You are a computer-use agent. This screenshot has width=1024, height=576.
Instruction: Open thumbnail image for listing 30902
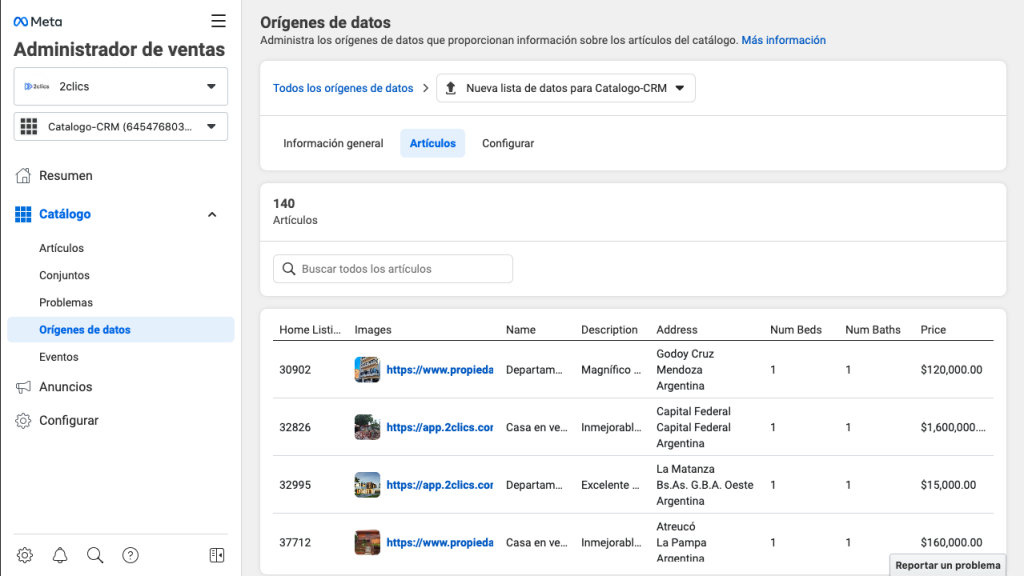367,370
